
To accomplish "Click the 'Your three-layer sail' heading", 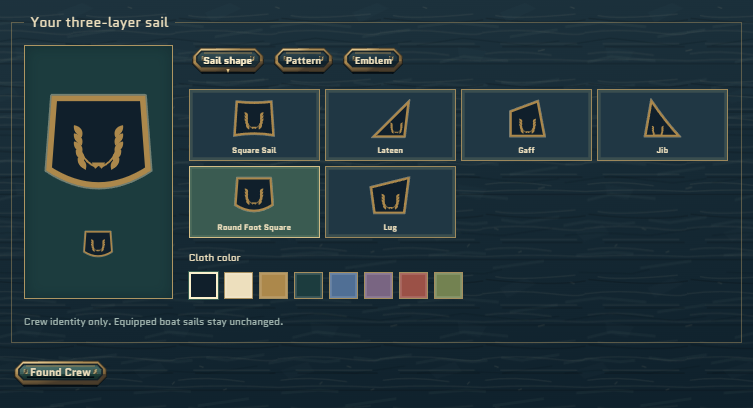I will [x=99, y=23].
